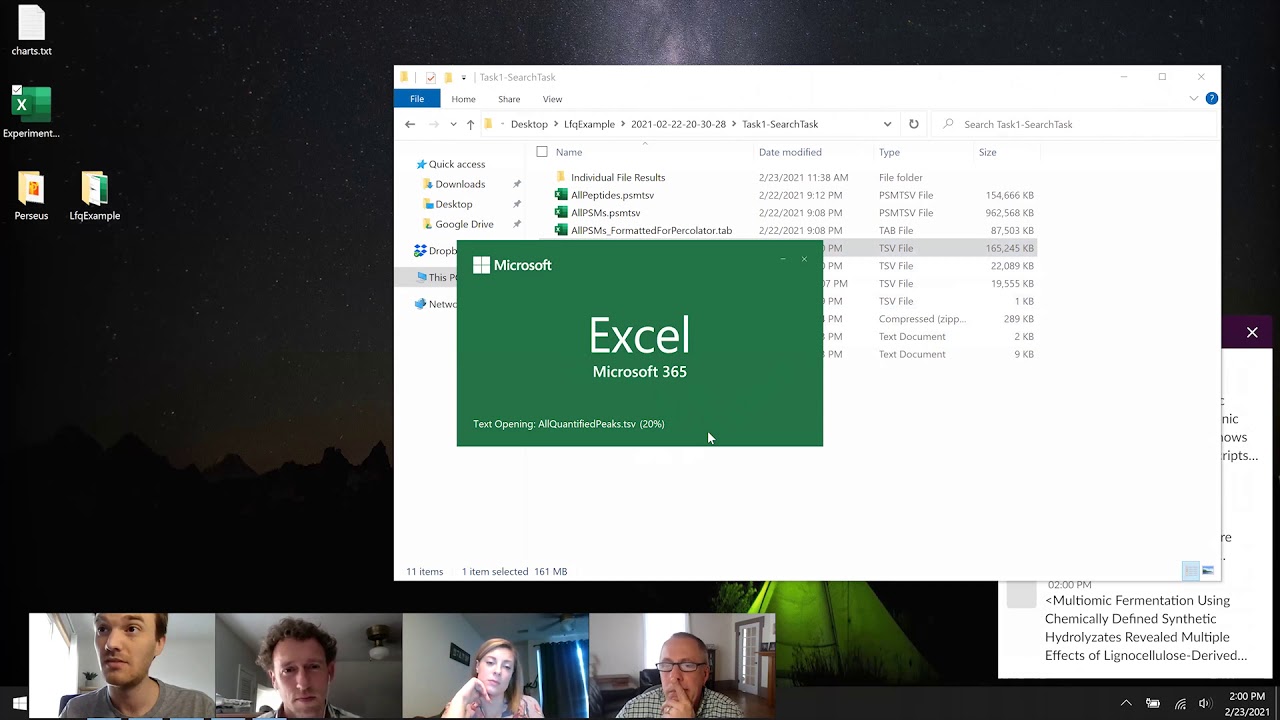Click New folder icon in quick access toolbar
Image resolution: width=1280 pixels, height=720 pixels.
click(448, 77)
